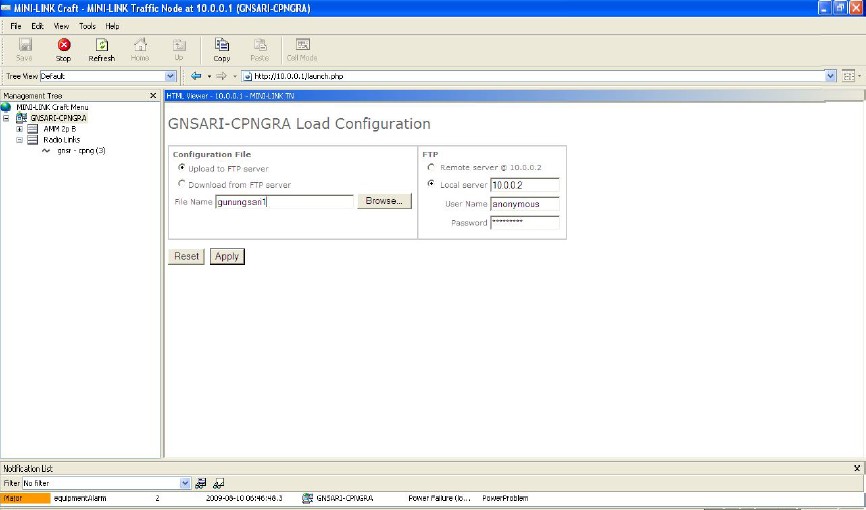Click the User Name field with anonymous
The width and height of the screenshot is (866, 510).
pyautogui.click(x=525, y=204)
